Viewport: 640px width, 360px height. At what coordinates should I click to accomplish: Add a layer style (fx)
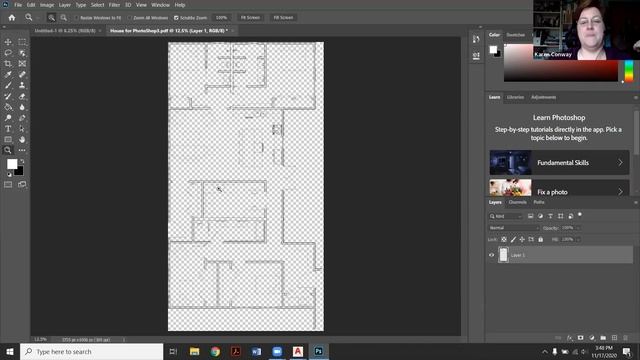[570, 338]
